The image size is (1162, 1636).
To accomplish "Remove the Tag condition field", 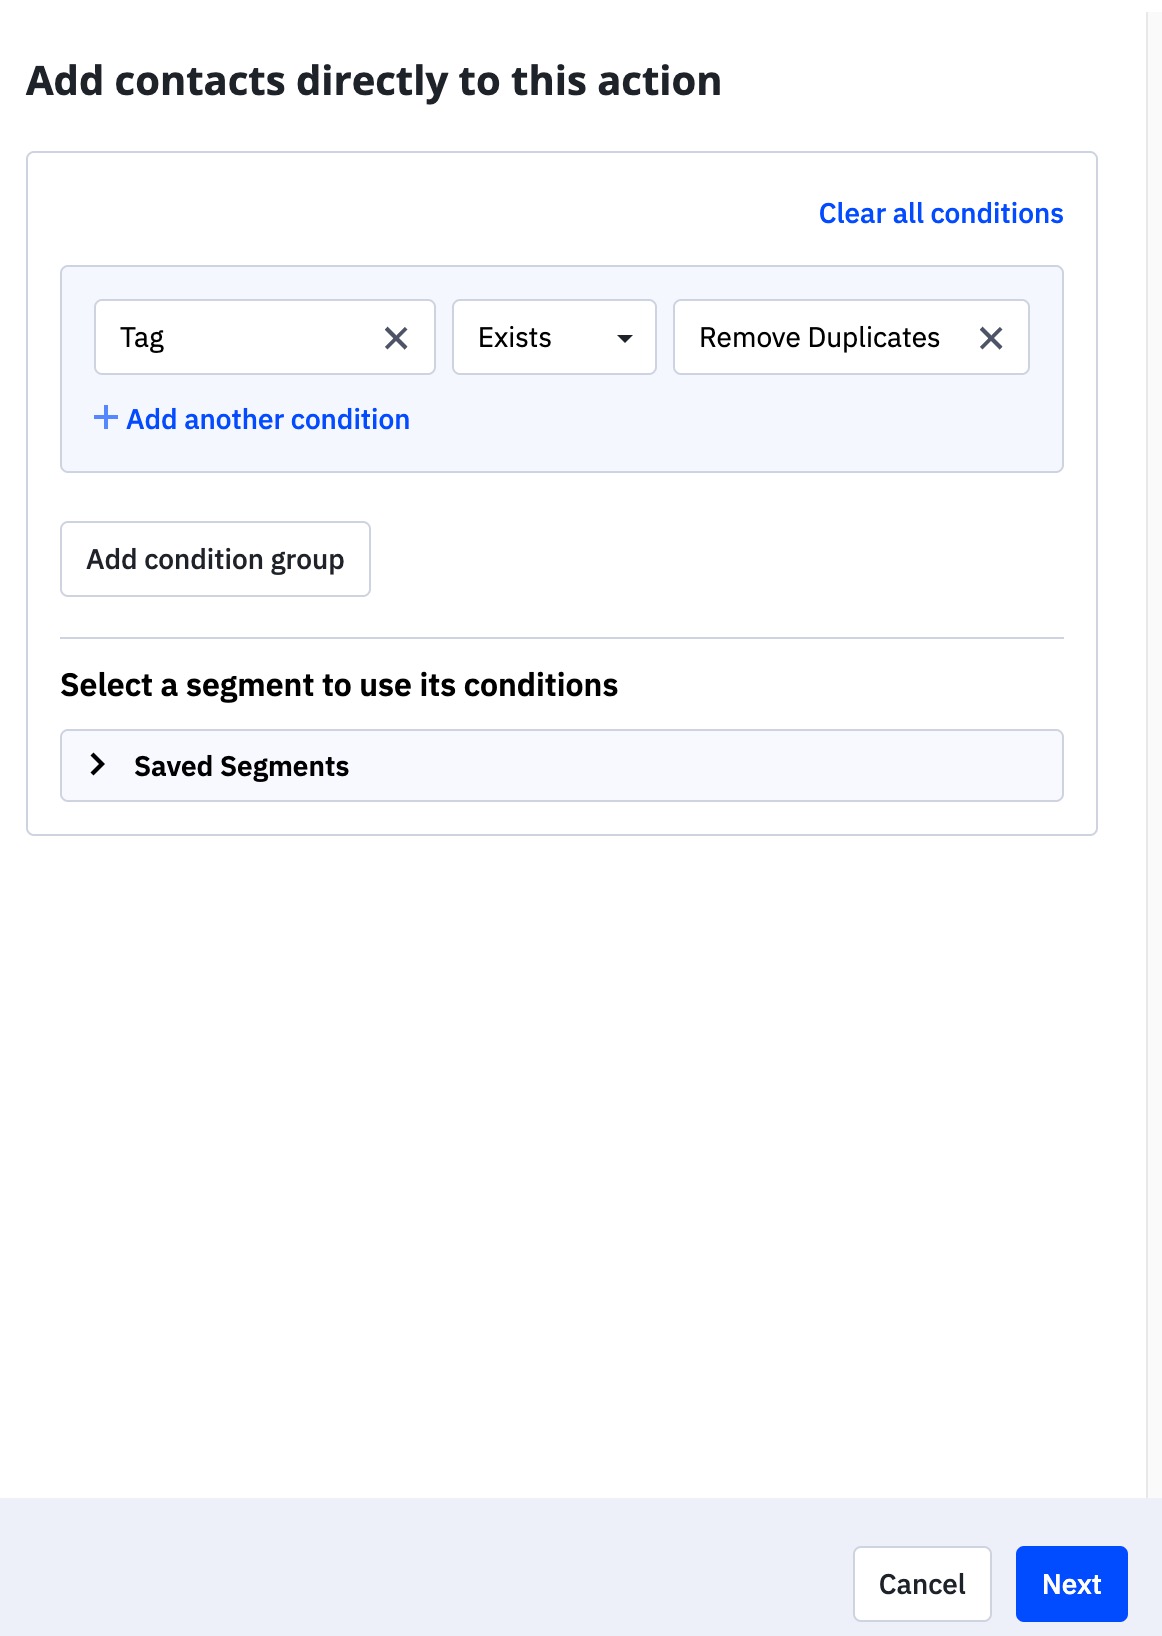I will pyautogui.click(x=396, y=338).
